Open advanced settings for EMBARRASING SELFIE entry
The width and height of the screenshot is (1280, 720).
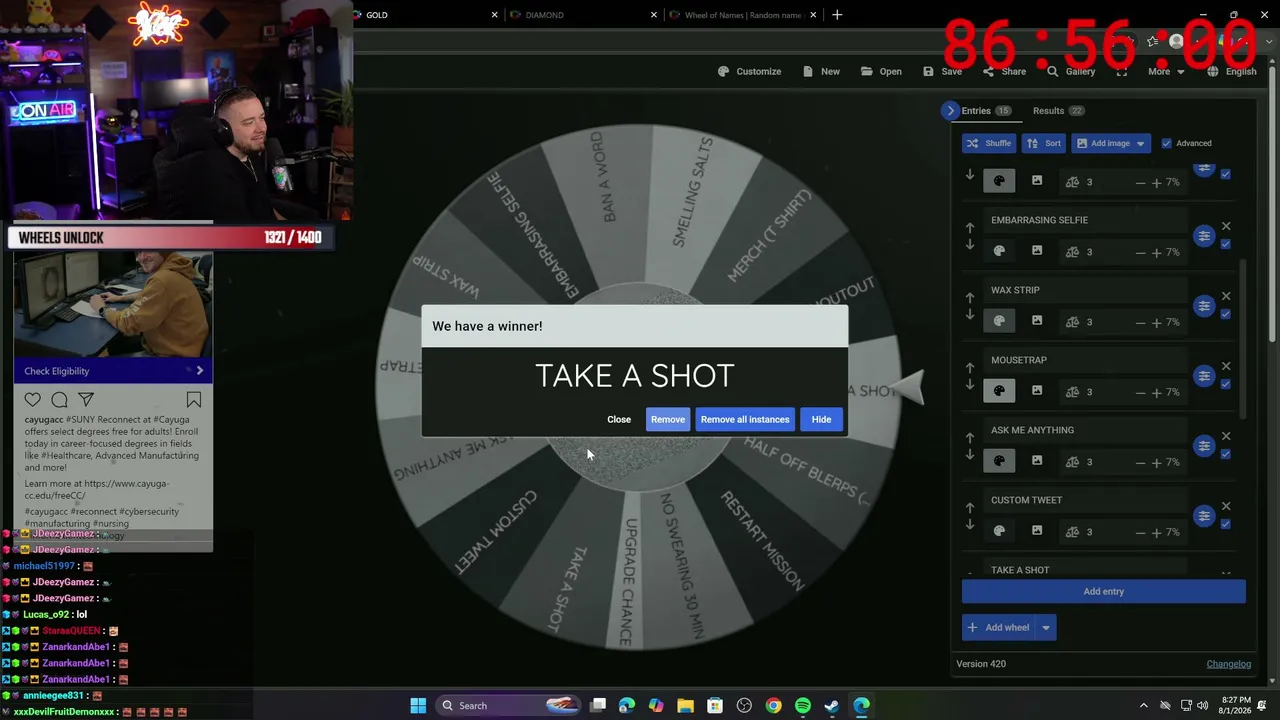(x=1204, y=236)
